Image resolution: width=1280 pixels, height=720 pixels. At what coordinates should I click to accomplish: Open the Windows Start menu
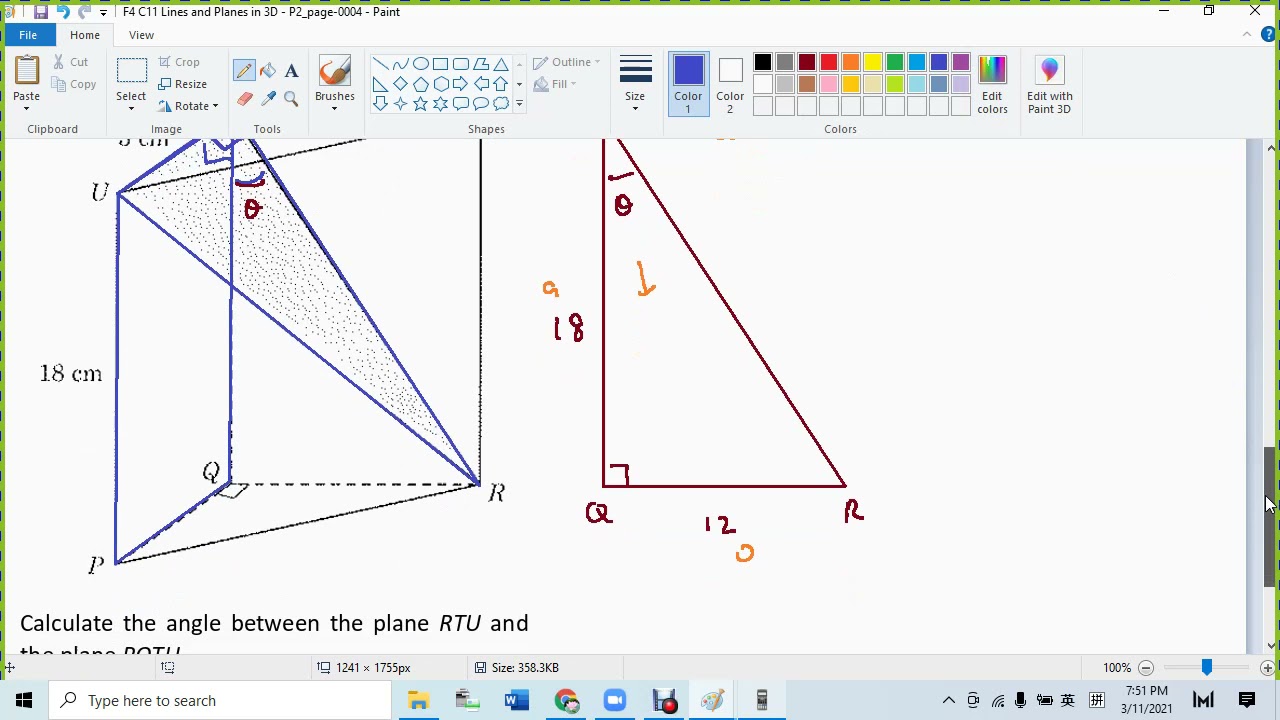24,700
